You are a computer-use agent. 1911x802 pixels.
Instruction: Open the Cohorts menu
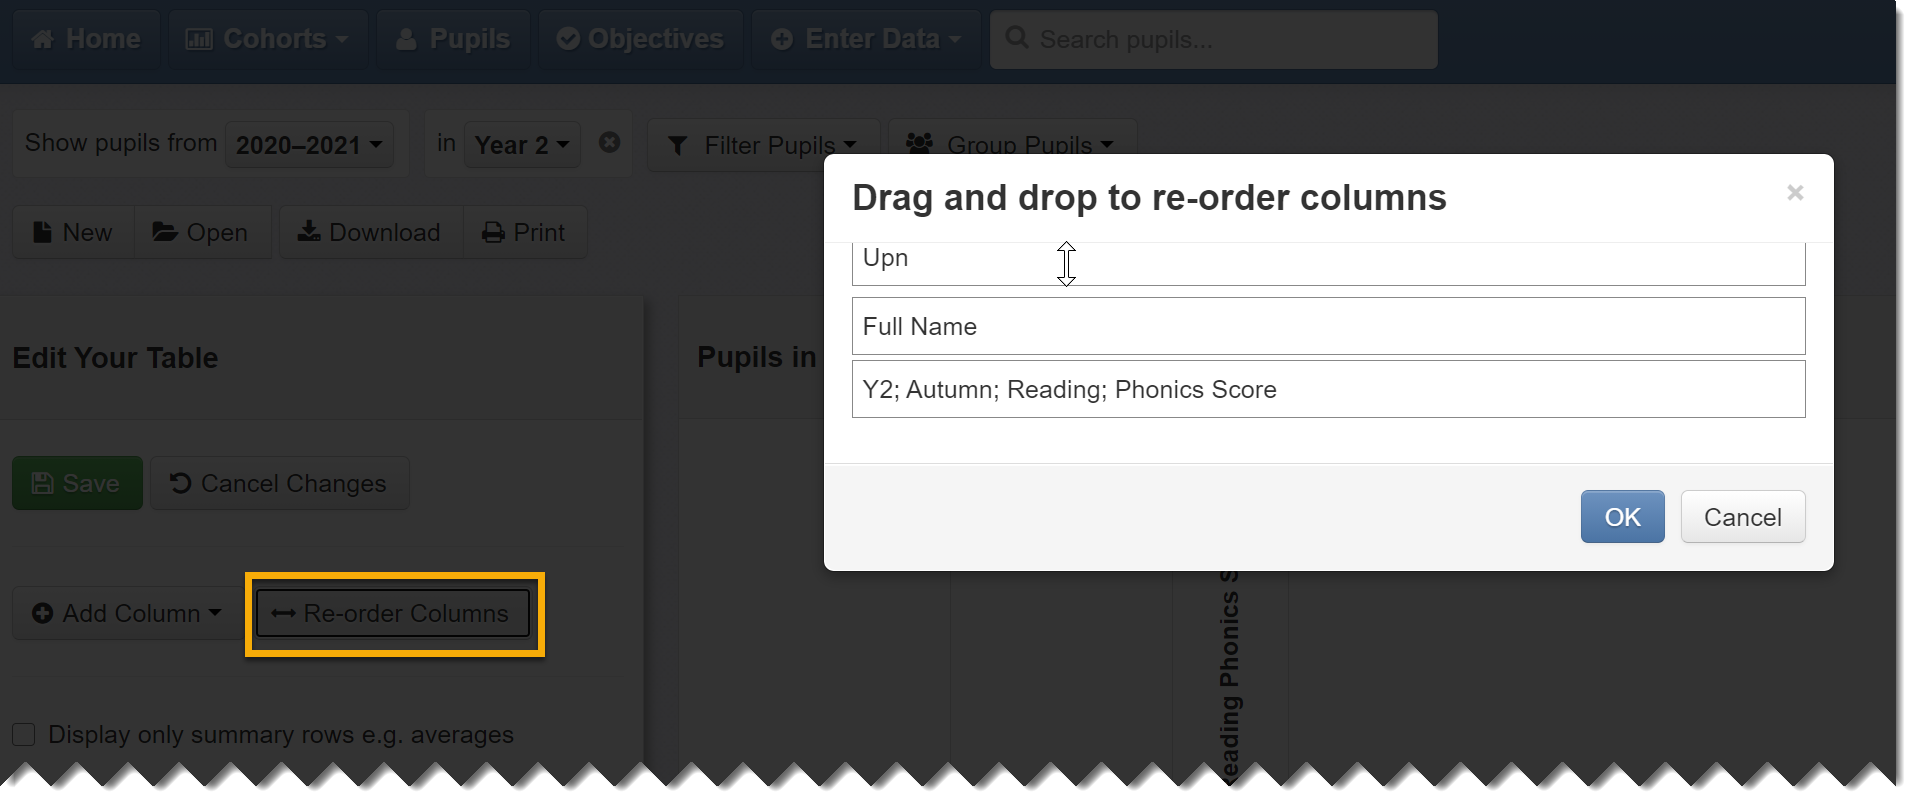click(267, 39)
